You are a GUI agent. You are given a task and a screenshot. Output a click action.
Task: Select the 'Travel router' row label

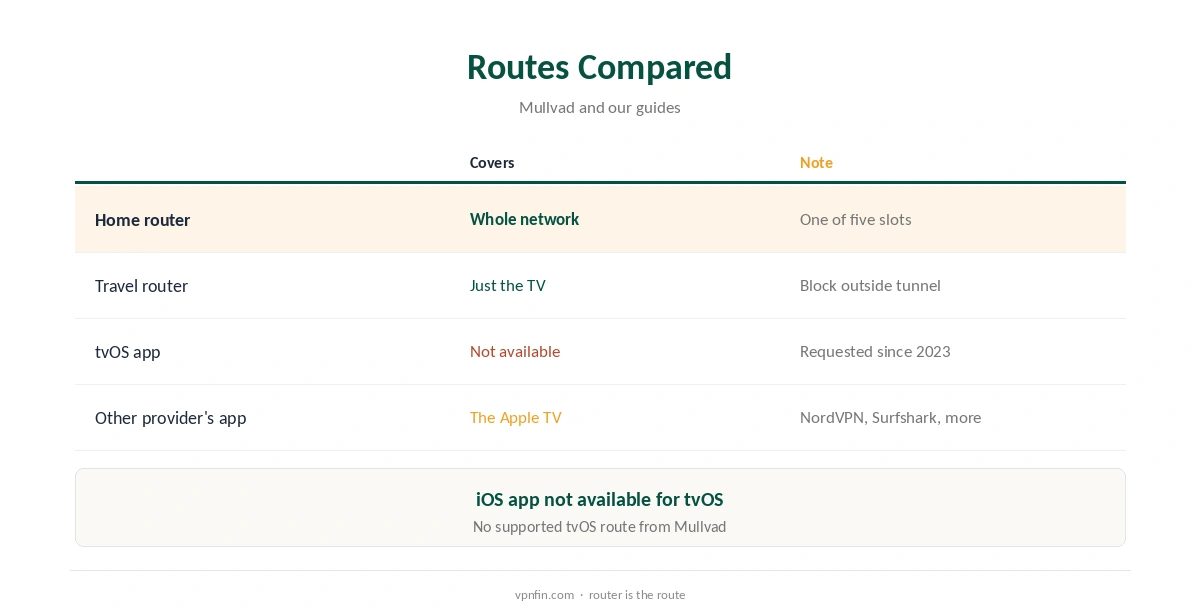point(141,286)
